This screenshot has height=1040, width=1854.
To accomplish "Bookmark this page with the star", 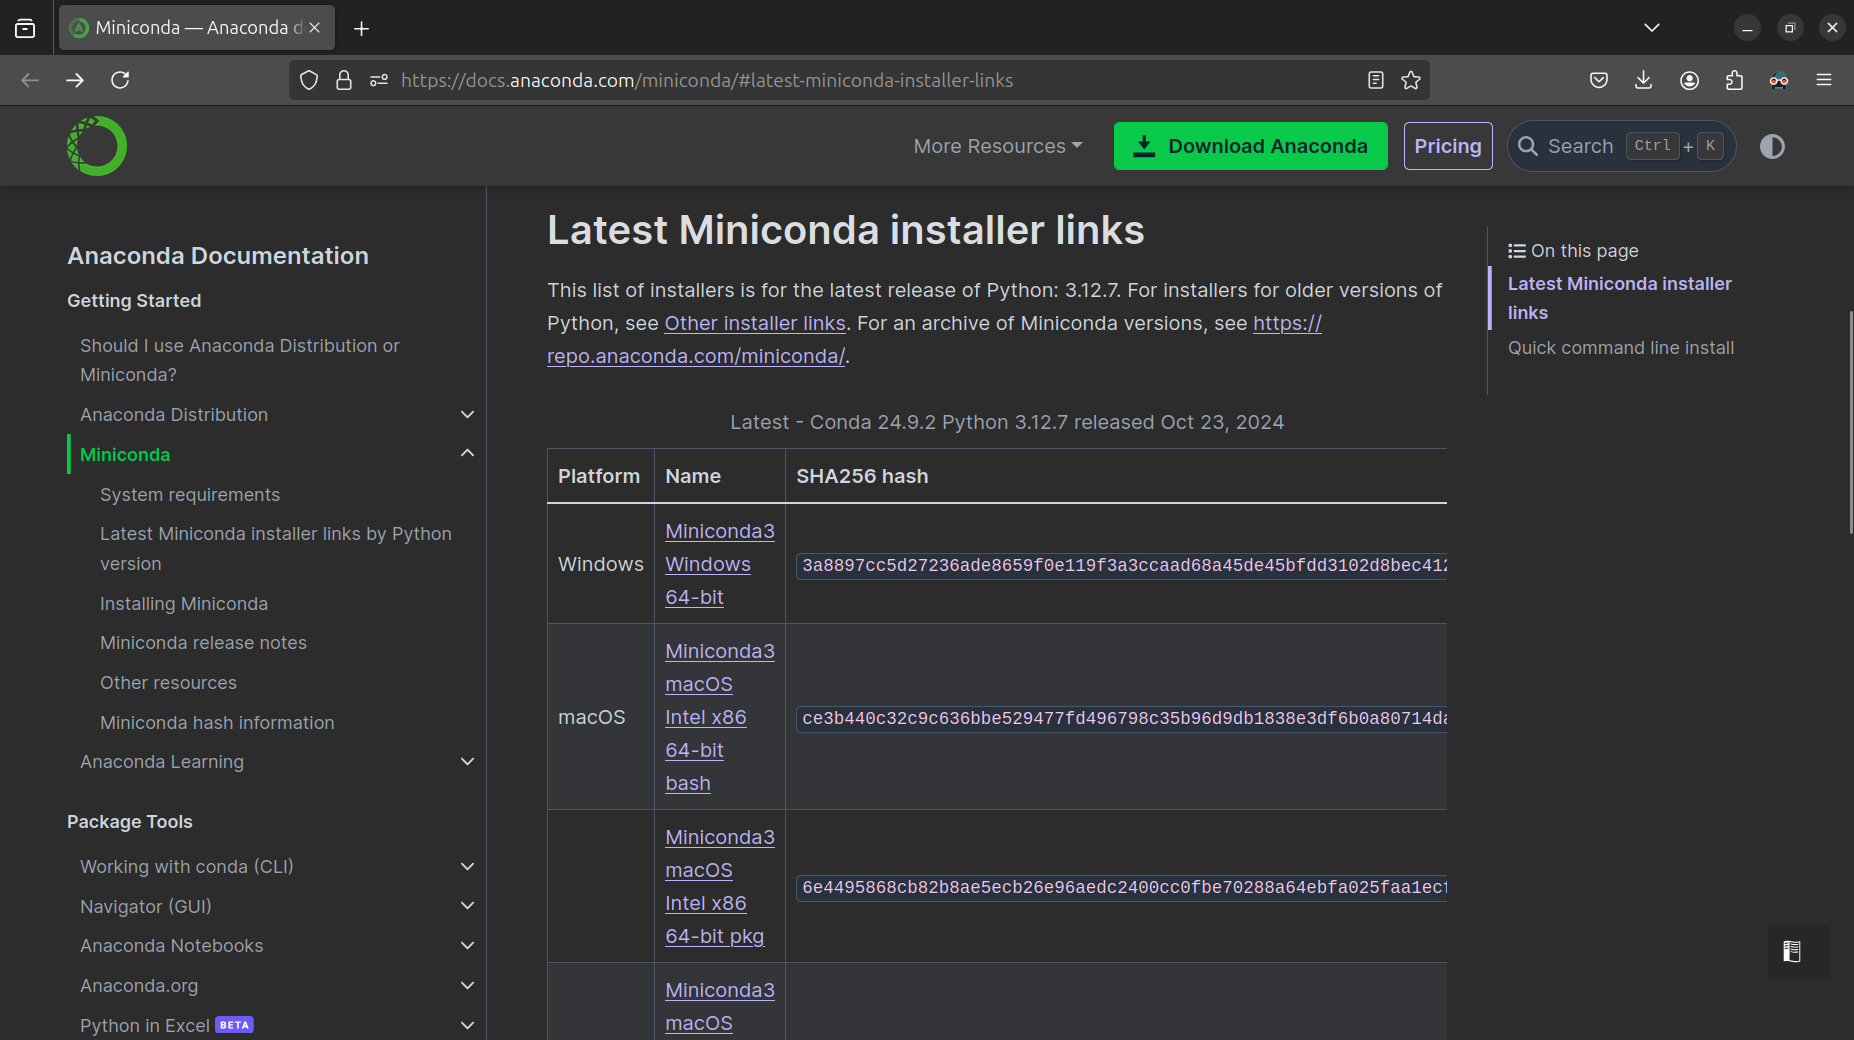I will pos(1411,80).
